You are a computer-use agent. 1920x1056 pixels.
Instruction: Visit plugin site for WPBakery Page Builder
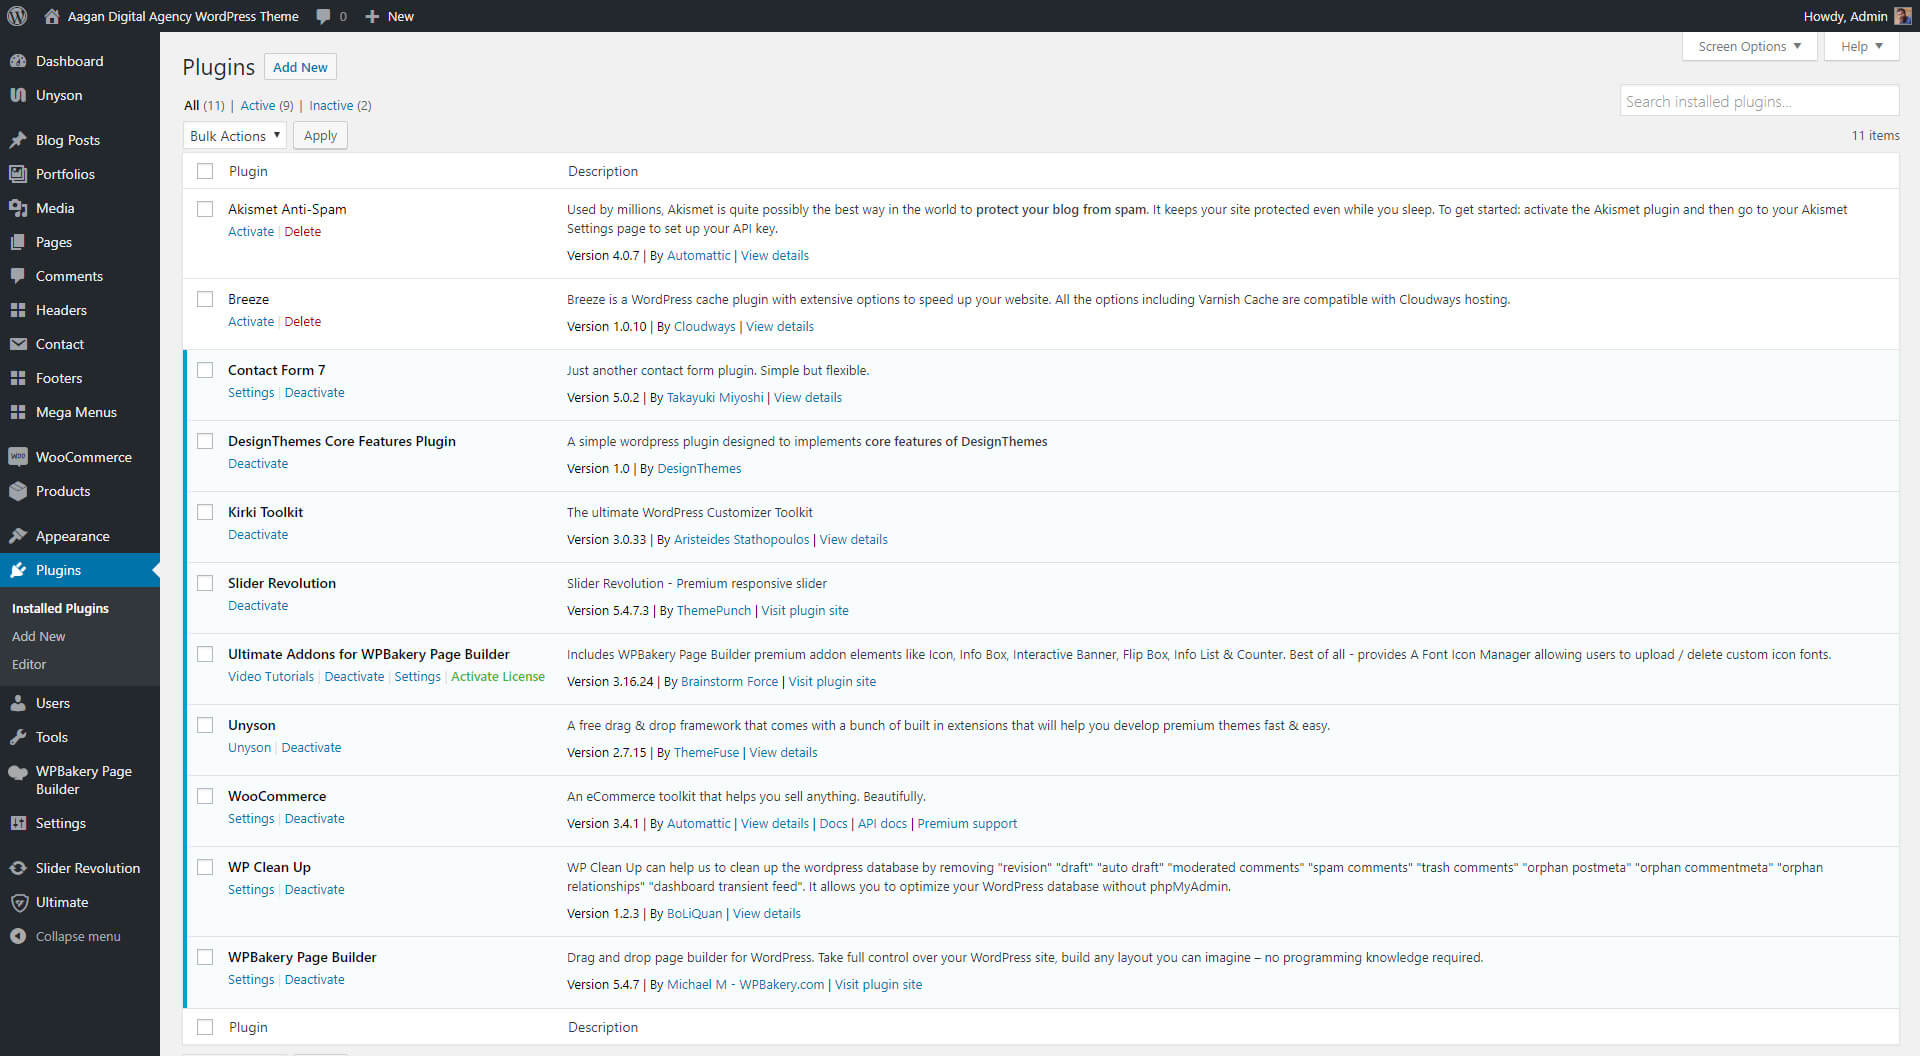pyautogui.click(x=879, y=985)
